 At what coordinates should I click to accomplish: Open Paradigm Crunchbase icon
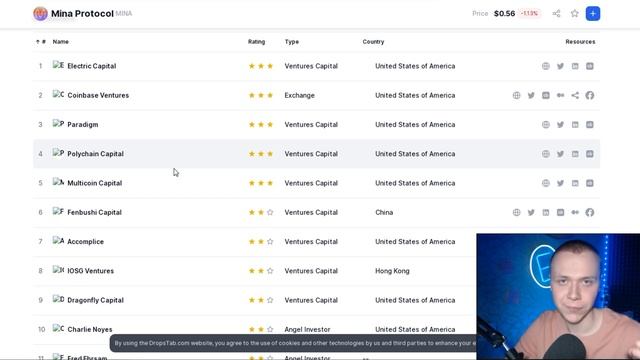click(x=590, y=124)
